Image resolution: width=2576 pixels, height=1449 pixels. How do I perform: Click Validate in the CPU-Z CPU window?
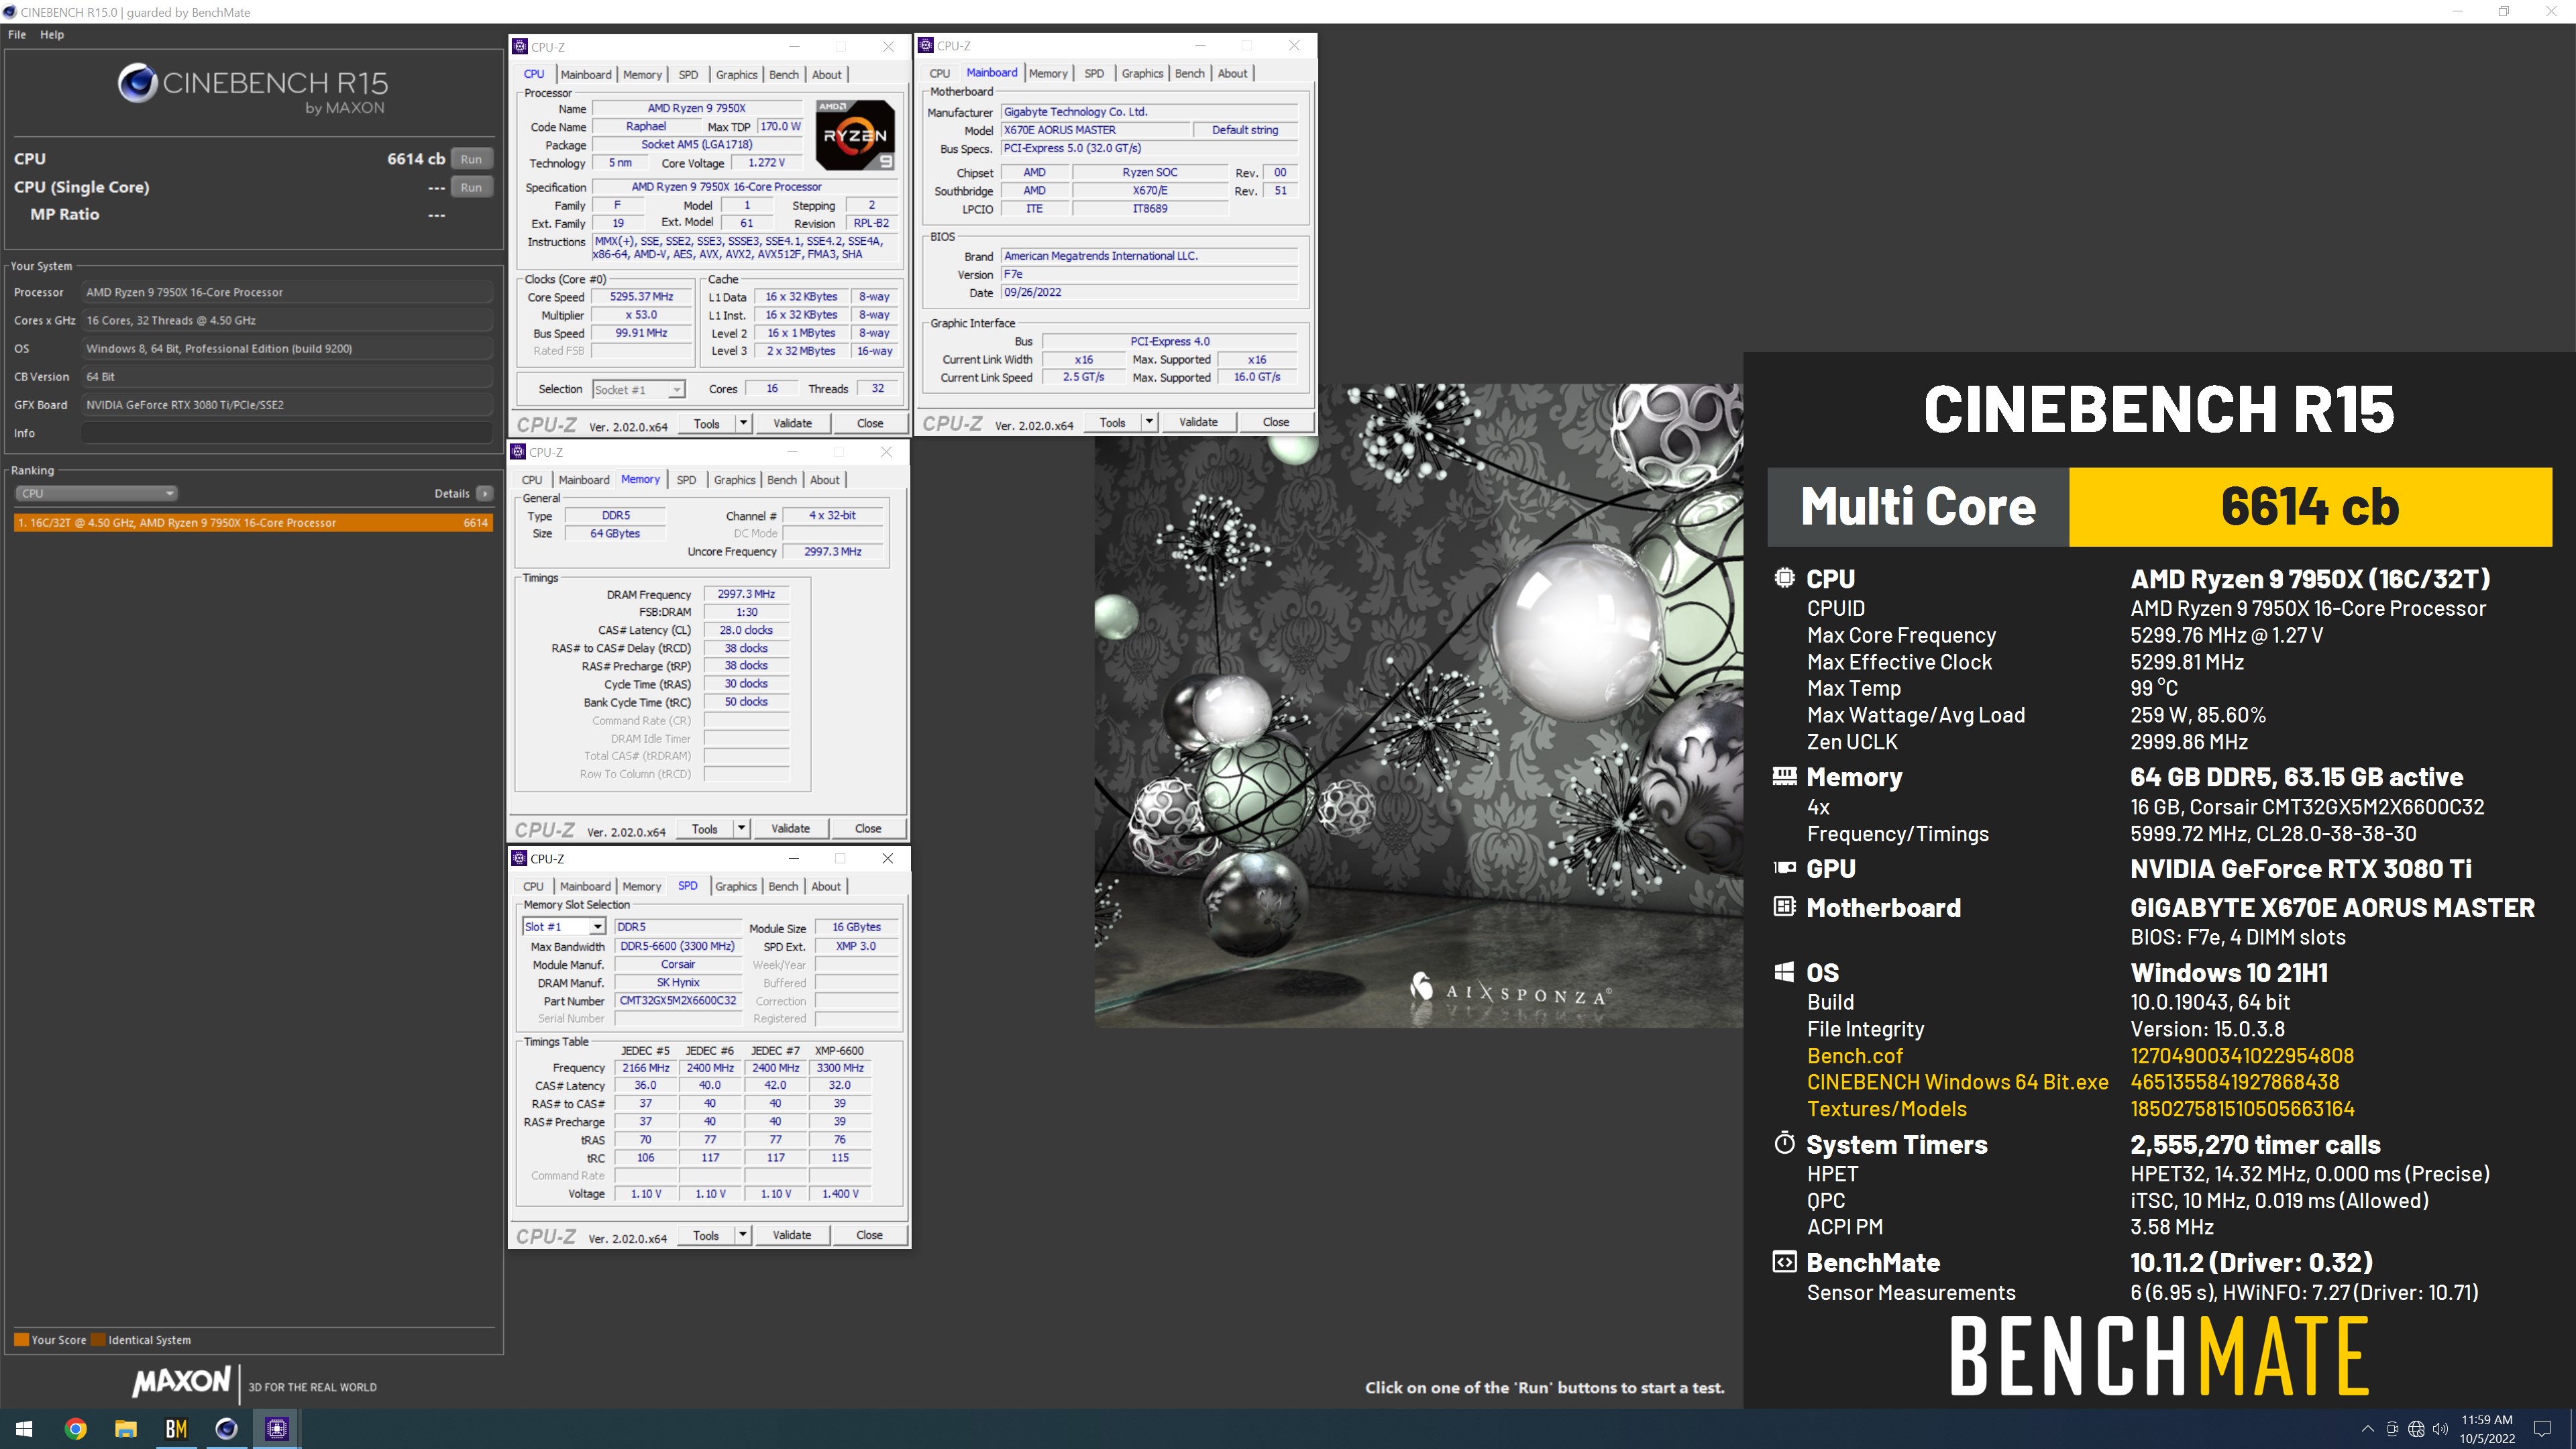(793, 423)
